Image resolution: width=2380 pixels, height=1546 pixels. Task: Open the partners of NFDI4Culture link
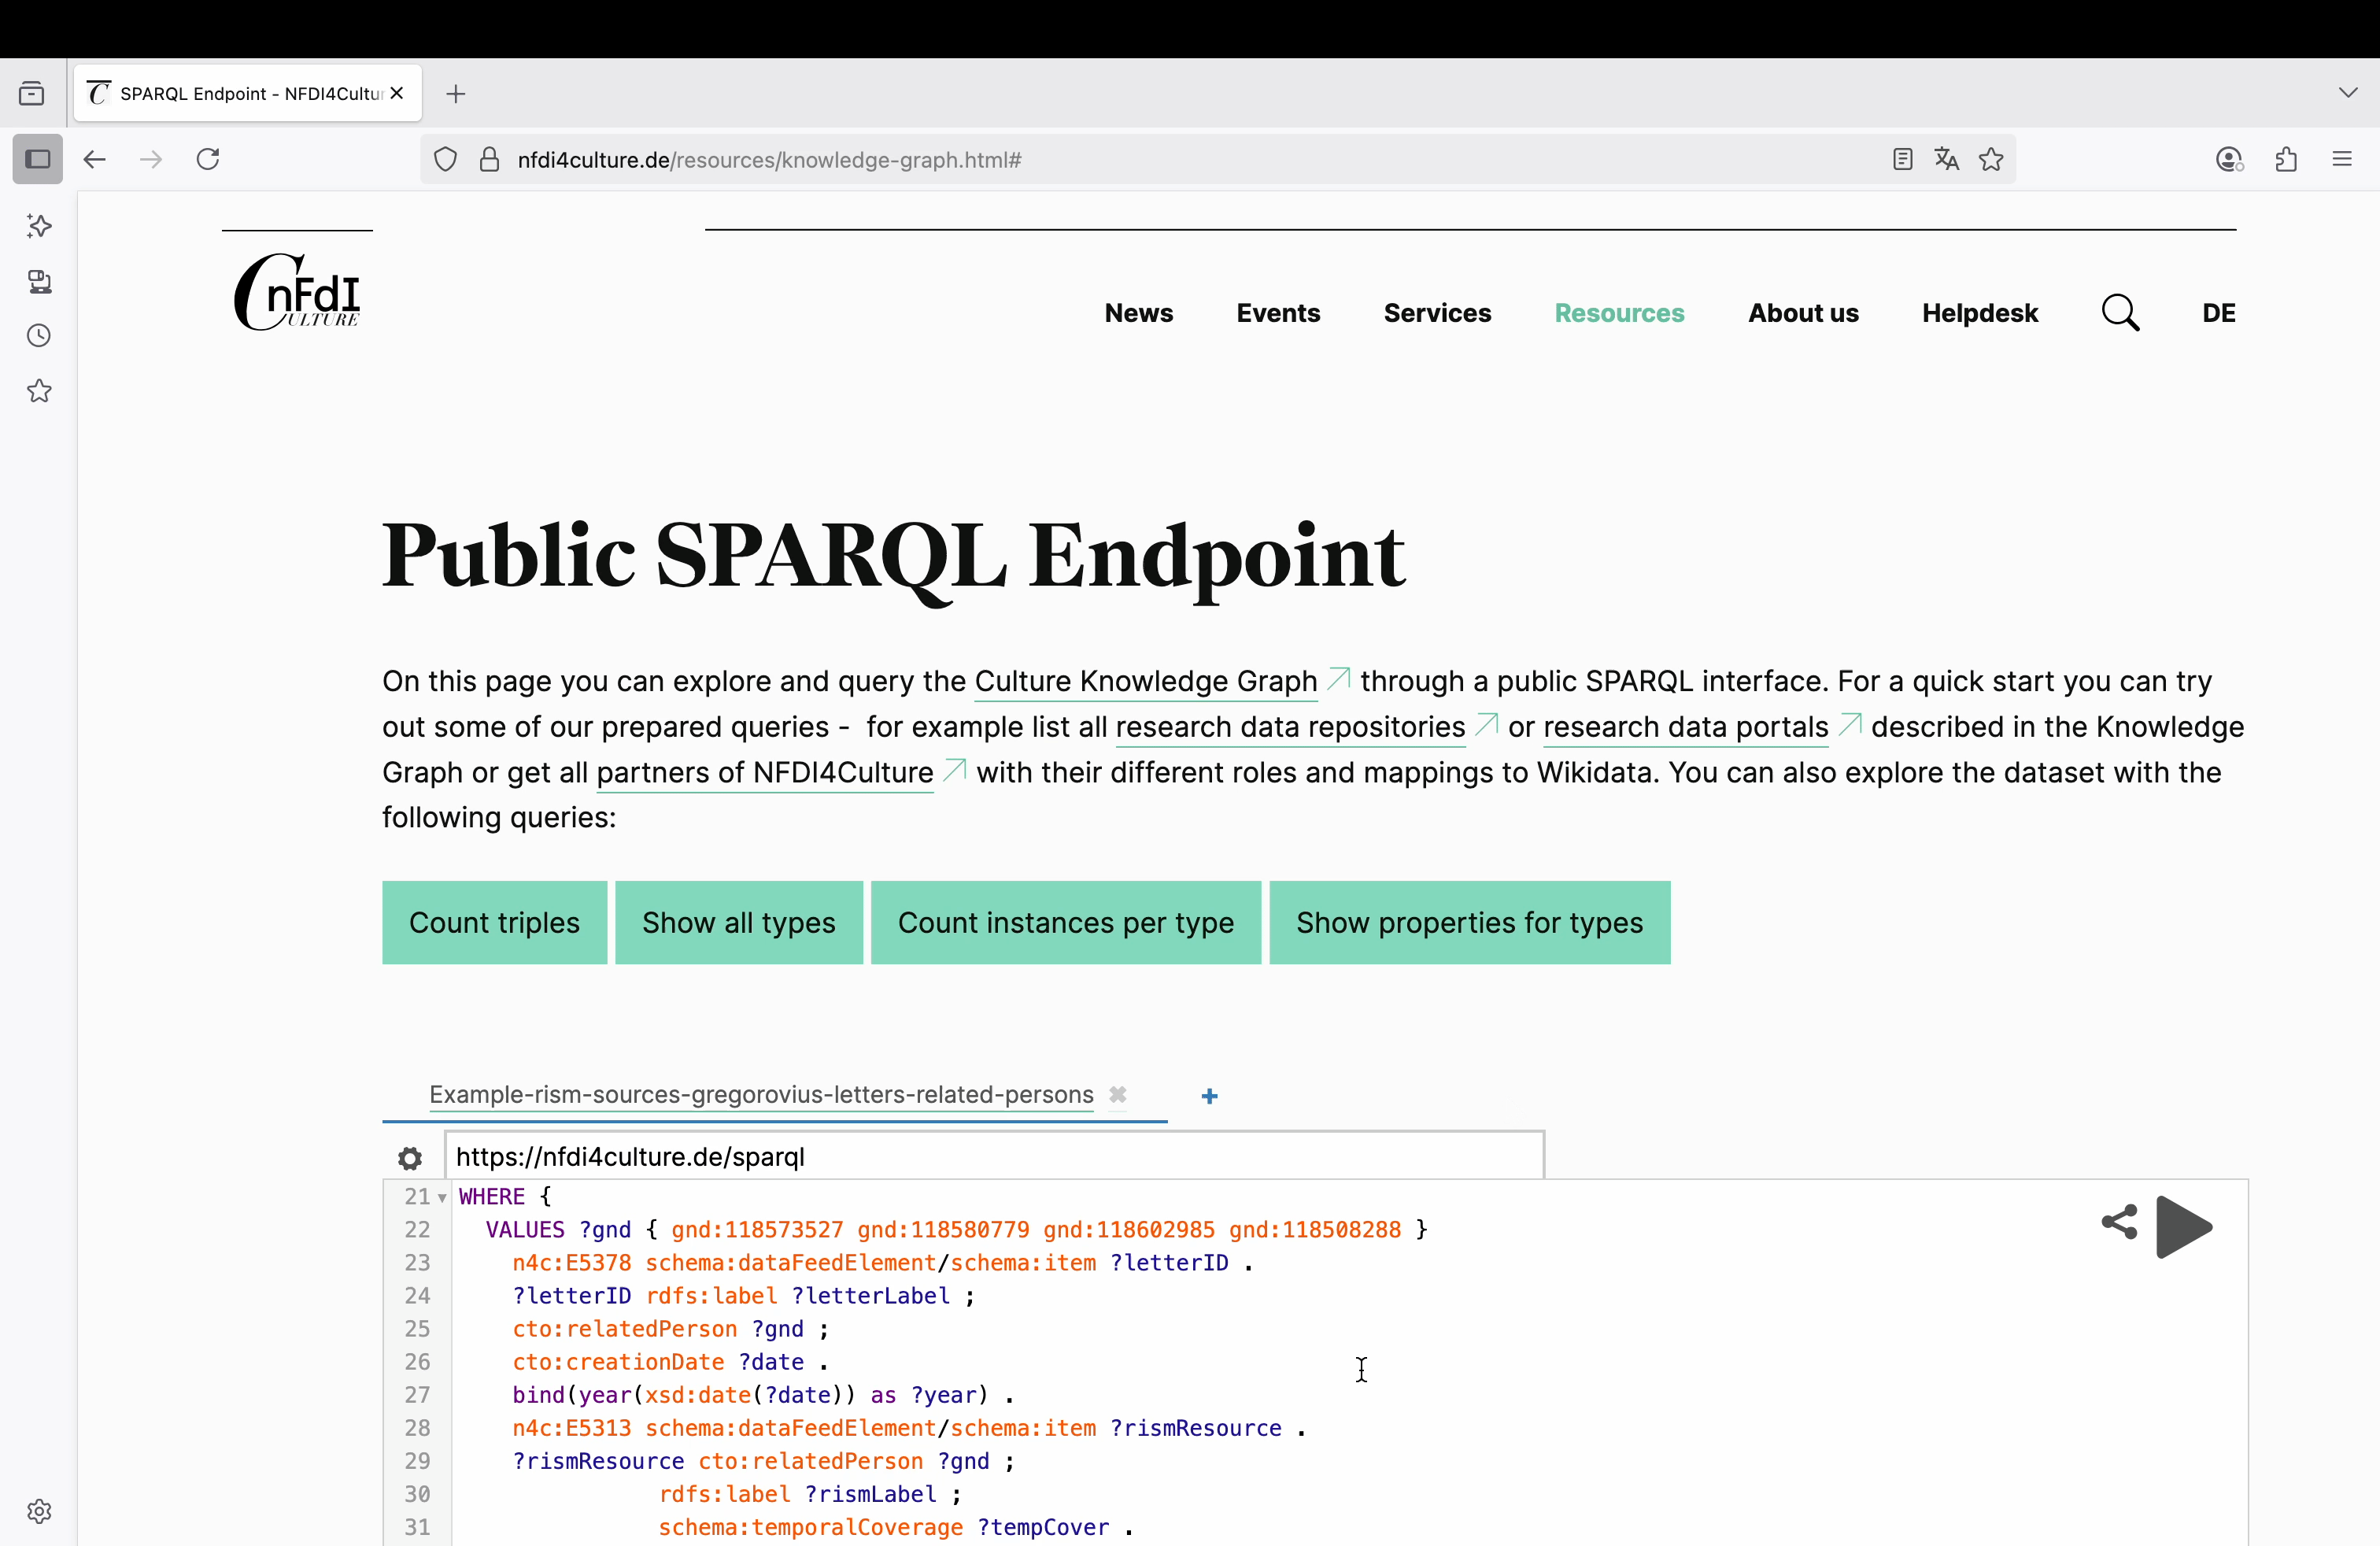(x=764, y=773)
